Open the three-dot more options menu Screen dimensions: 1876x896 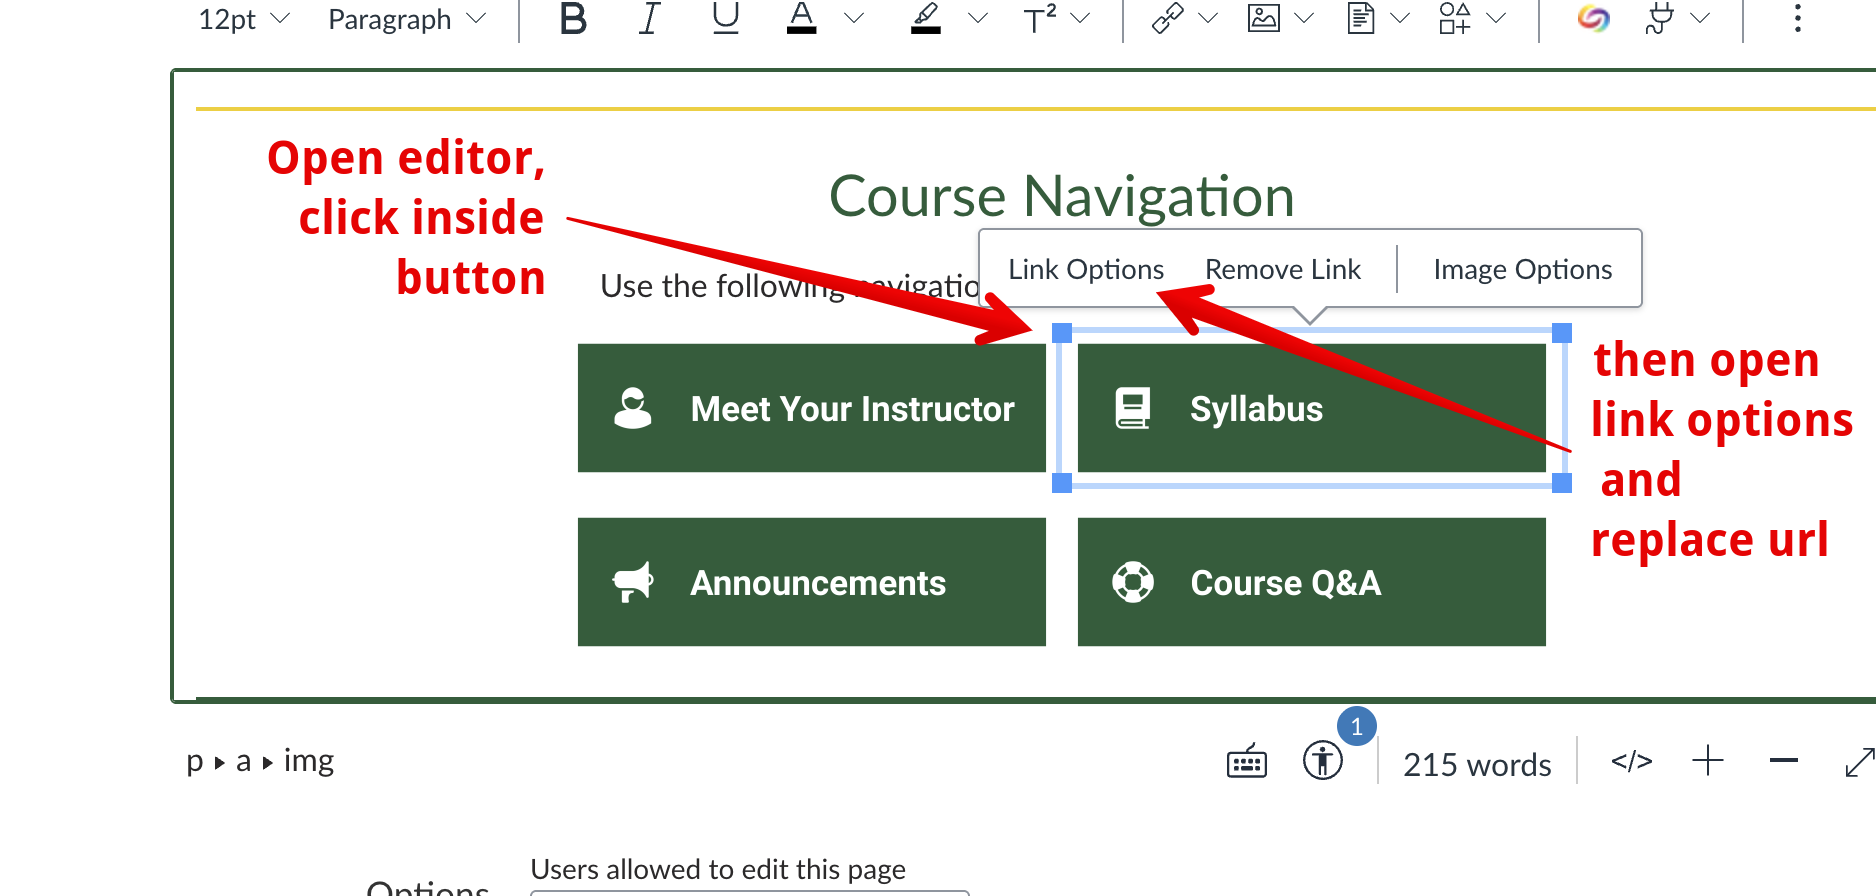pos(1797,19)
